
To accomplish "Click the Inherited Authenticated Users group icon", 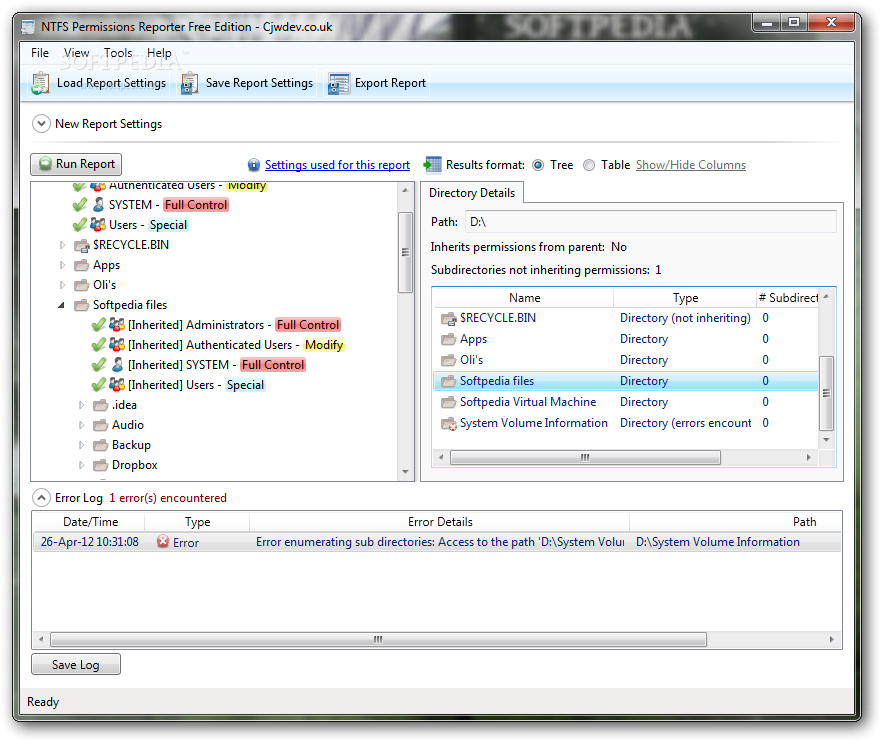I will click(117, 344).
